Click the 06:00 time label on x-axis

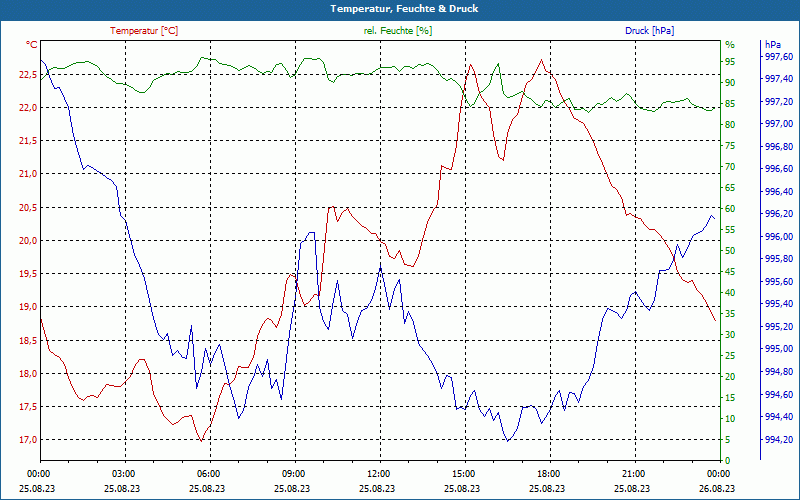point(207,473)
